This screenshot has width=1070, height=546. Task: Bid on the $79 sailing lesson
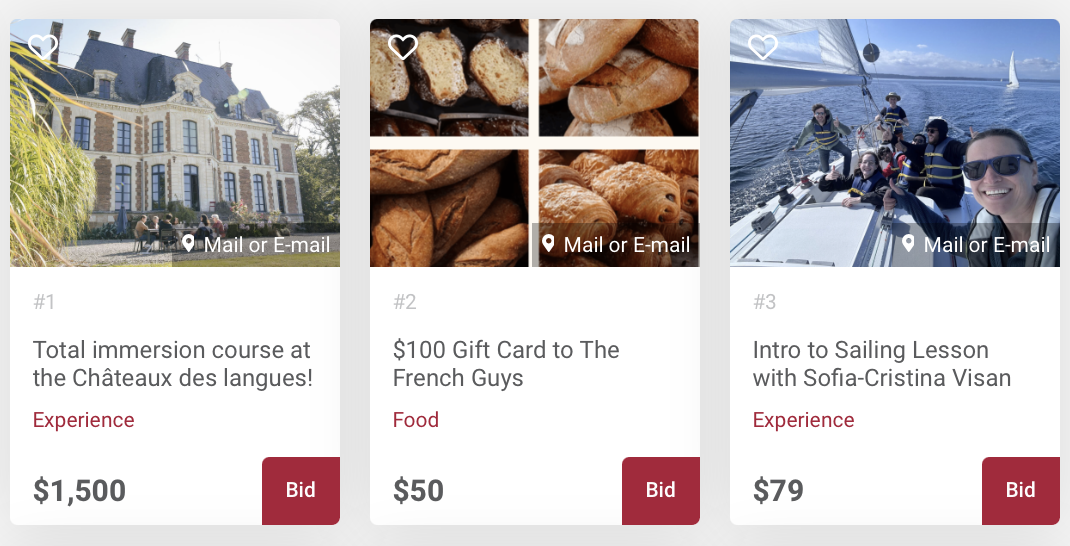[1021, 490]
